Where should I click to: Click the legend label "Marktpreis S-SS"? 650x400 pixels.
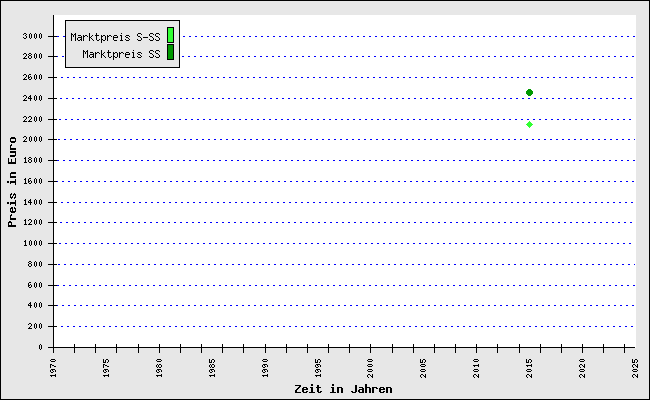[x=115, y=37]
